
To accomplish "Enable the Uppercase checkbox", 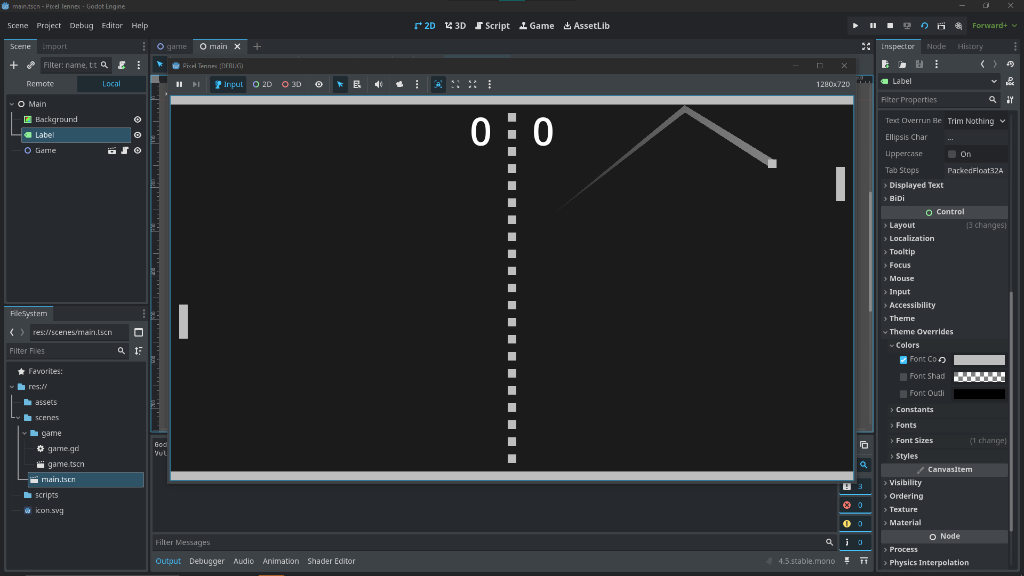I will click(x=952, y=154).
